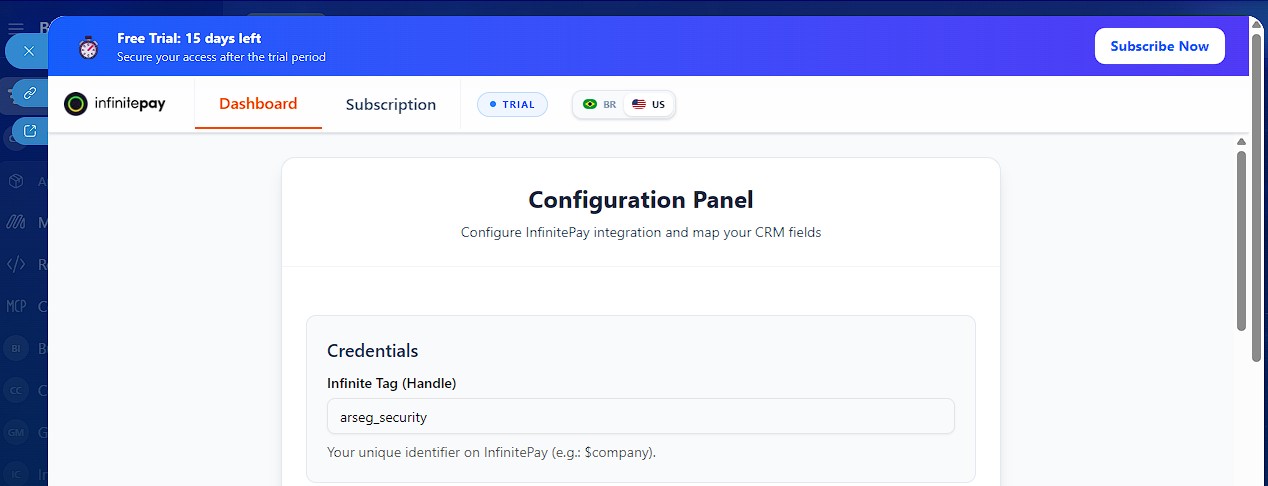Click the TRIAL status badge
The height and width of the screenshot is (486, 1268).
512,104
